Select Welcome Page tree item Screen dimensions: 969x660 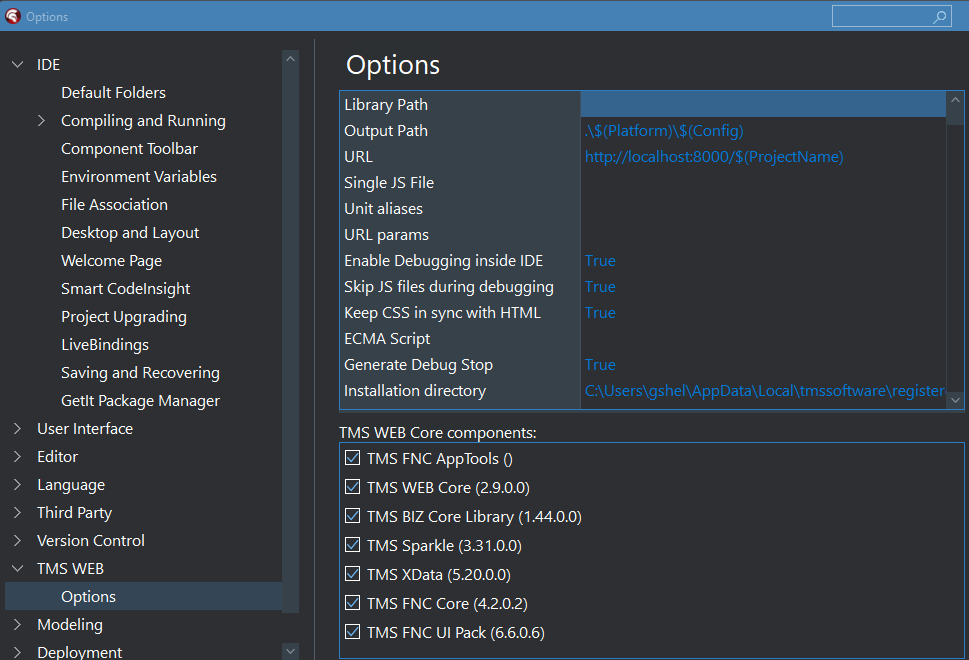111,261
